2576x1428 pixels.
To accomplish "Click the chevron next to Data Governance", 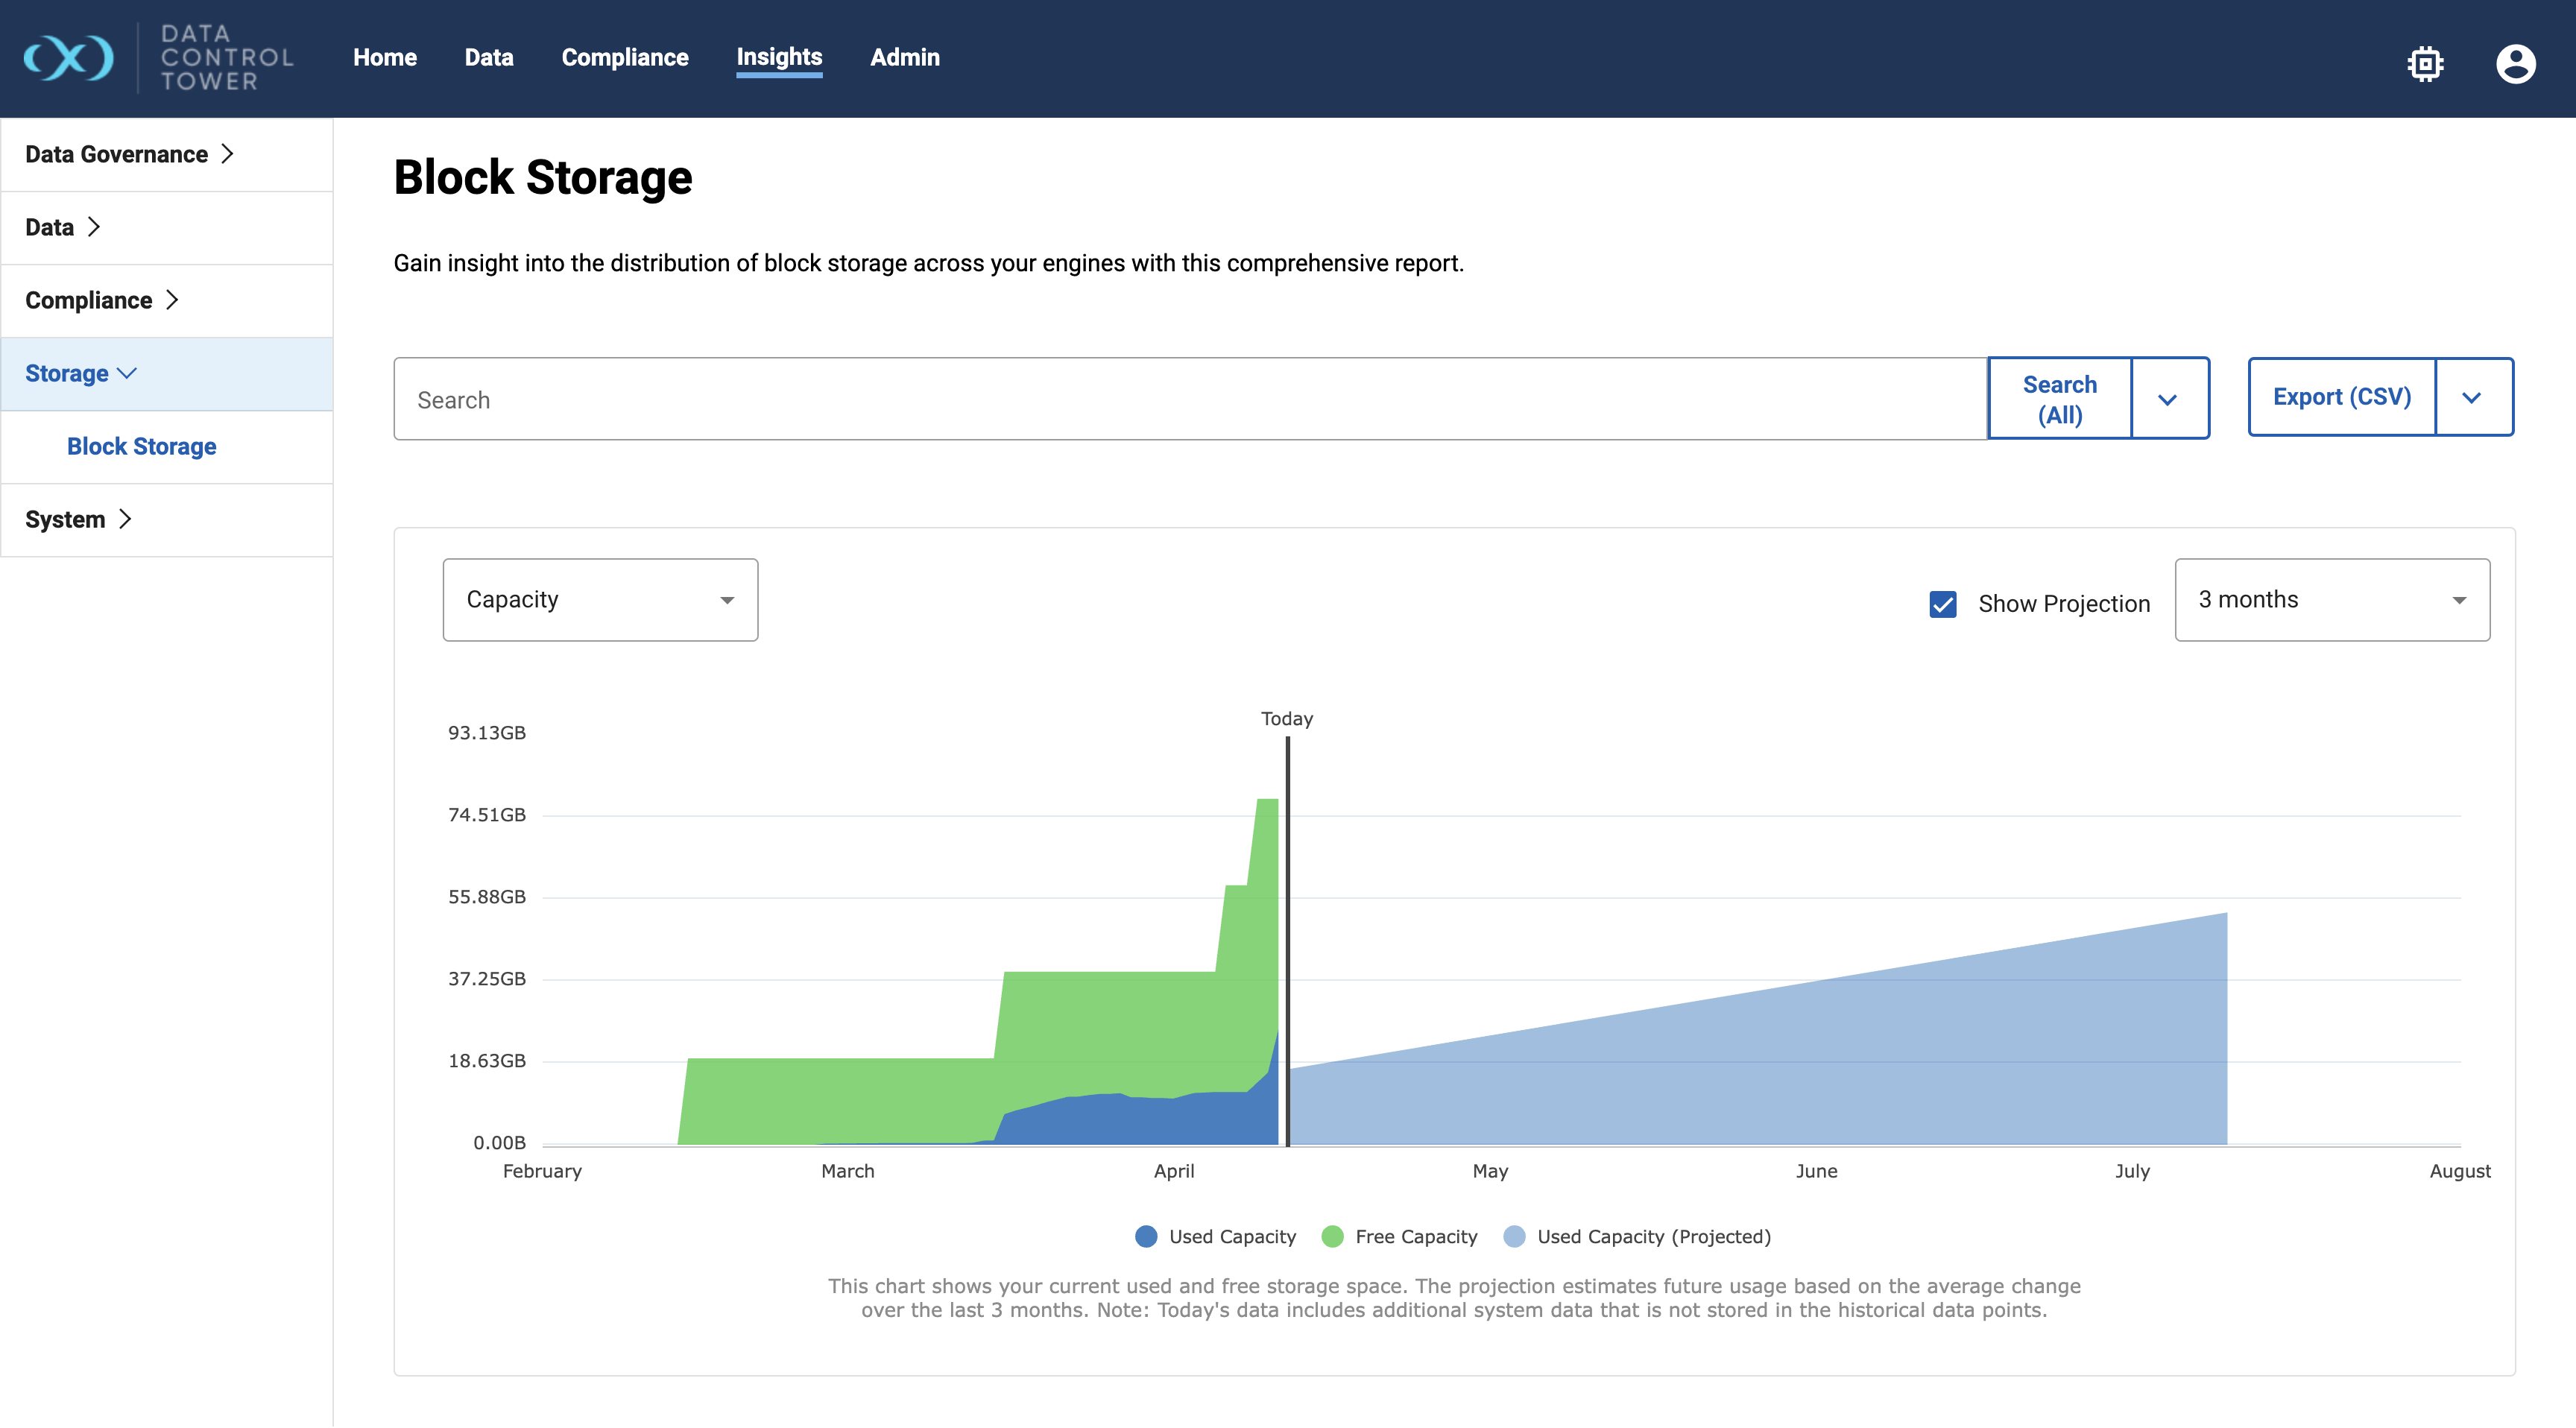I will point(228,154).
